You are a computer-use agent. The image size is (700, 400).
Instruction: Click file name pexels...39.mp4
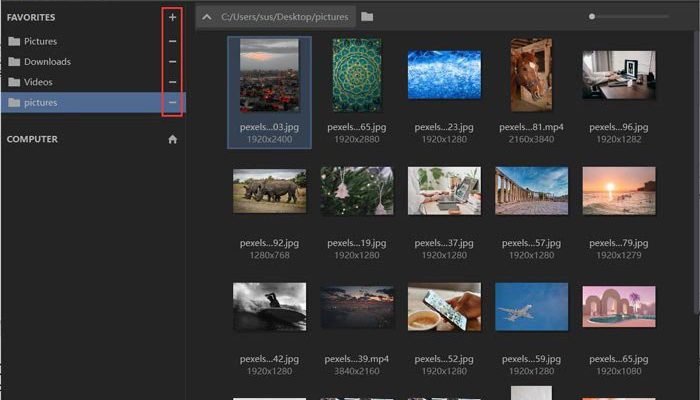pyautogui.click(x=357, y=359)
